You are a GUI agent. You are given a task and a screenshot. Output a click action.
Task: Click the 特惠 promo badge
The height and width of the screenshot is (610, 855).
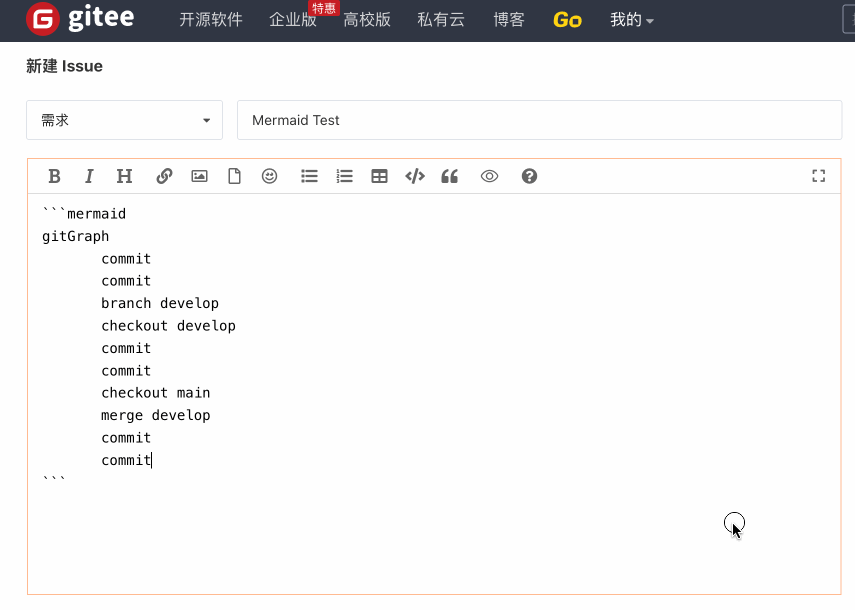point(324,8)
